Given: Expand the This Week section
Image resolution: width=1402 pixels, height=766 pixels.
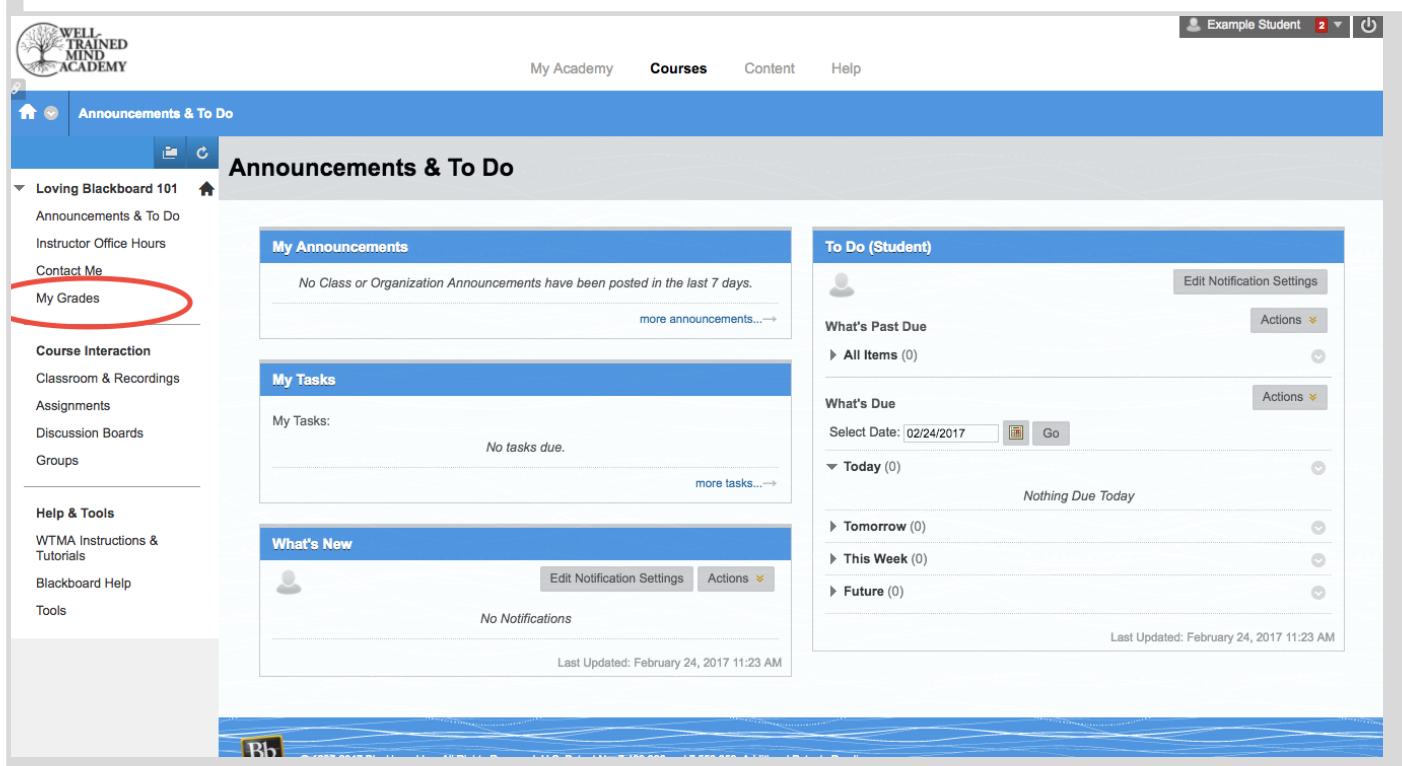Looking at the screenshot, I should (833, 559).
